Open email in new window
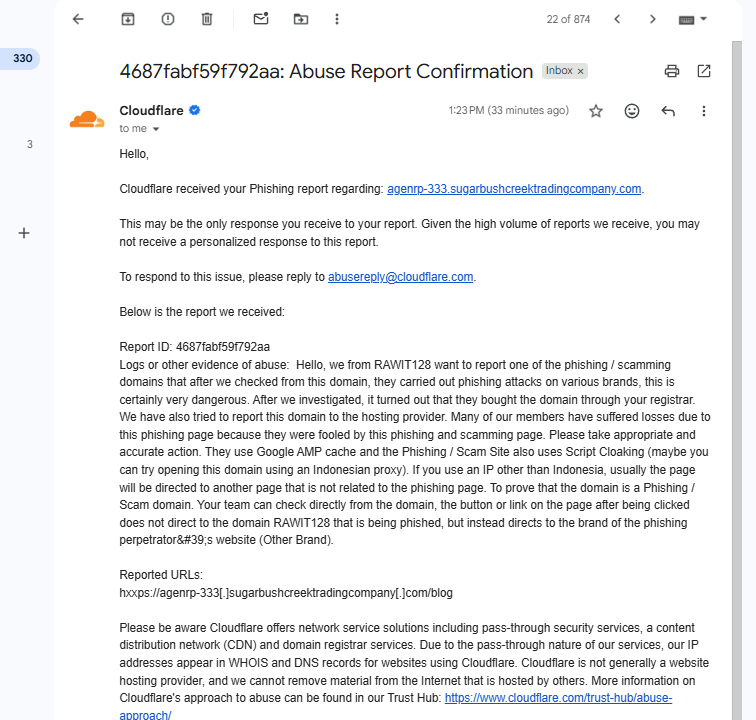 coord(704,71)
